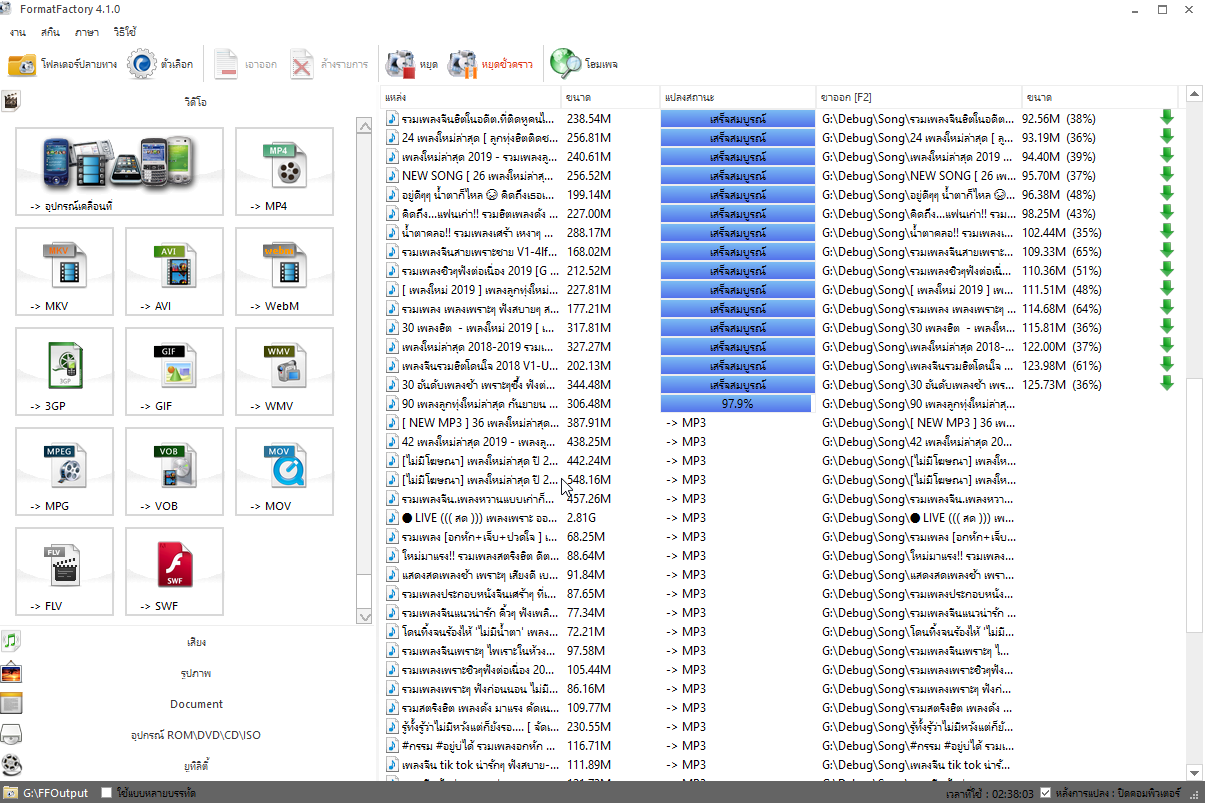The height and width of the screenshot is (803, 1205).
Task: Sort by the แปลงสถานะ (Convert state) column header
Action: click(x=736, y=98)
